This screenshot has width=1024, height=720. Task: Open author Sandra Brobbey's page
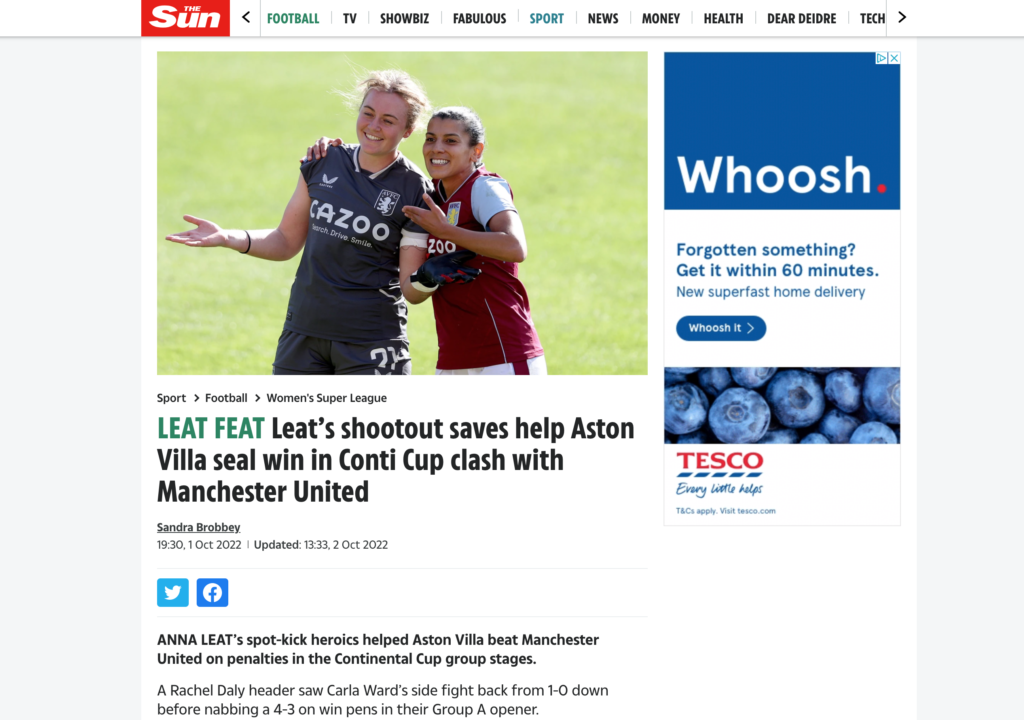click(x=199, y=527)
